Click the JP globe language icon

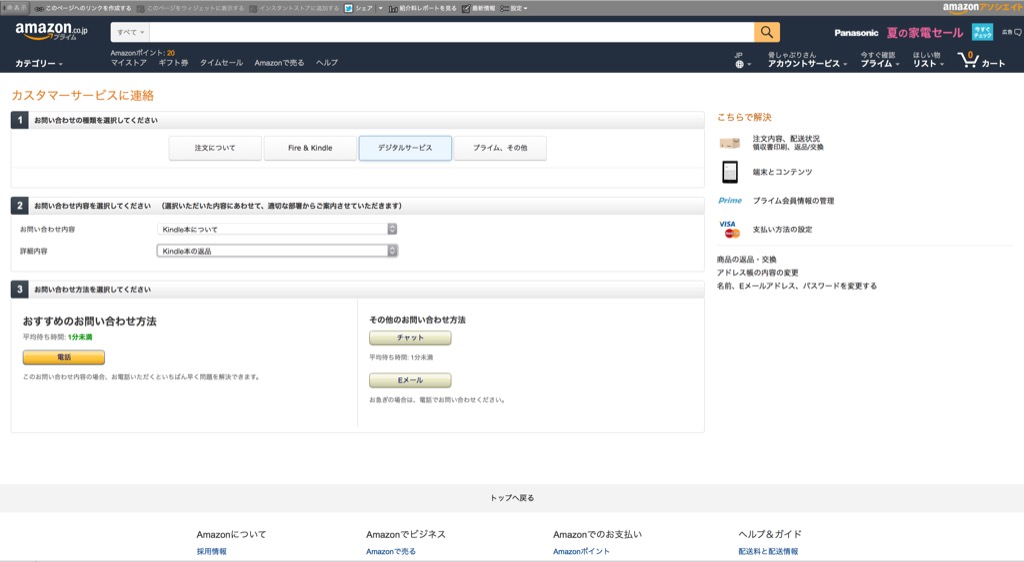tap(739, 64)
